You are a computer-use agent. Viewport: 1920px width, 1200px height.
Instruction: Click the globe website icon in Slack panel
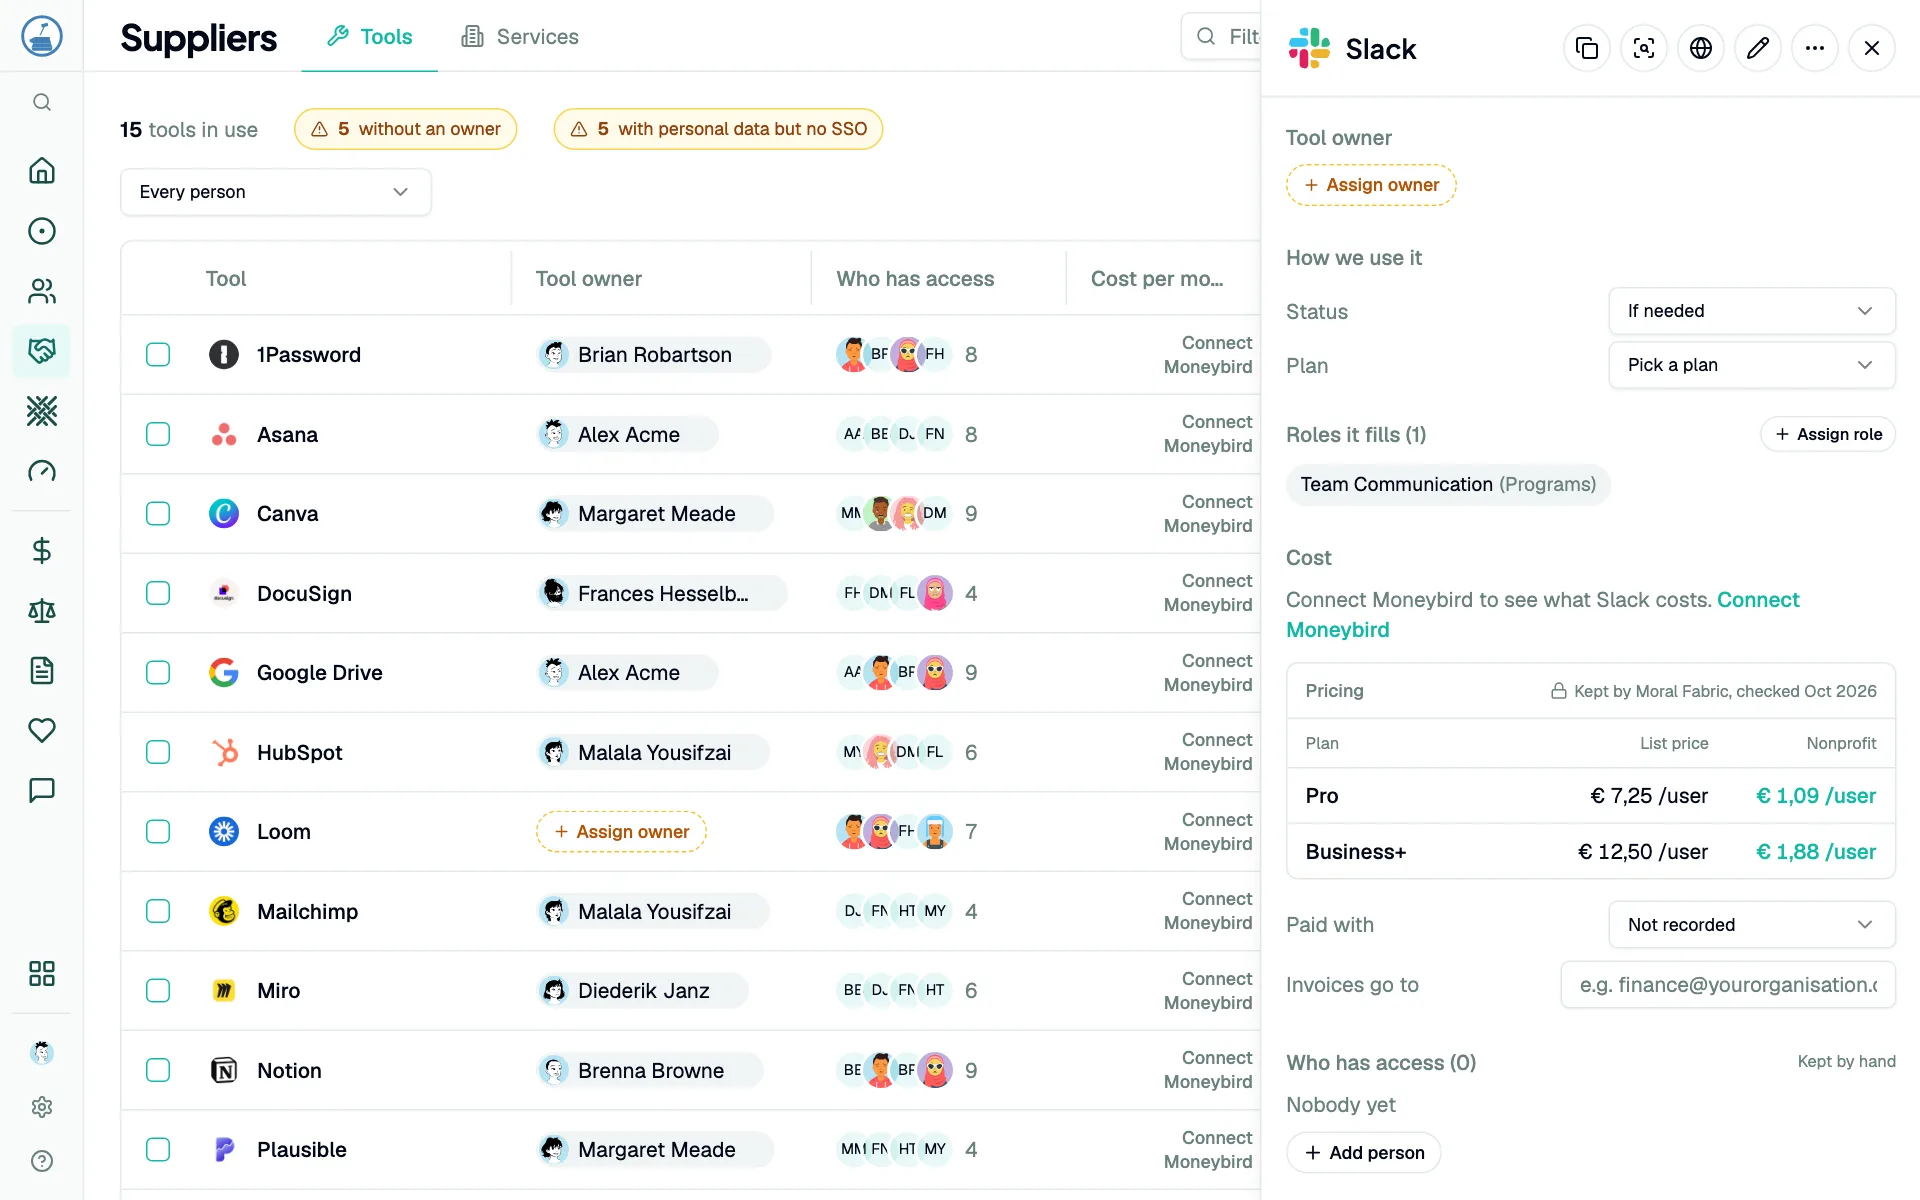coord(1701,48)
